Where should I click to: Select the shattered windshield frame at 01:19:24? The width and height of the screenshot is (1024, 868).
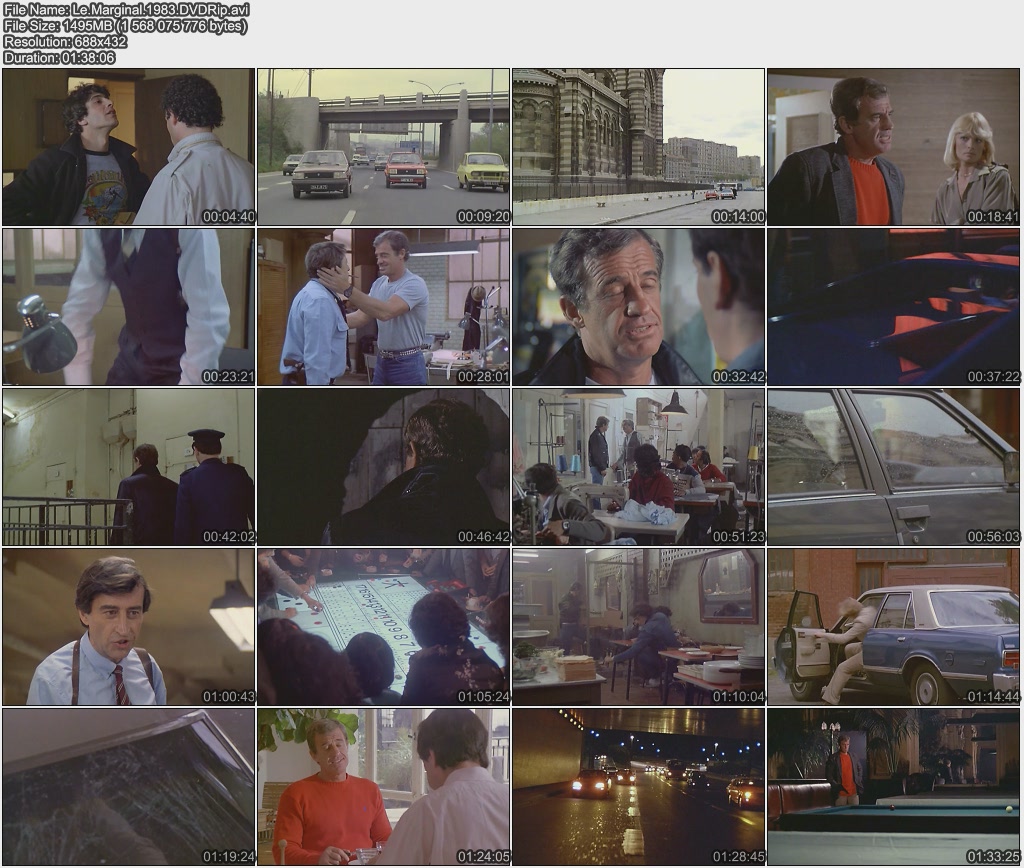tap(129, 787)
